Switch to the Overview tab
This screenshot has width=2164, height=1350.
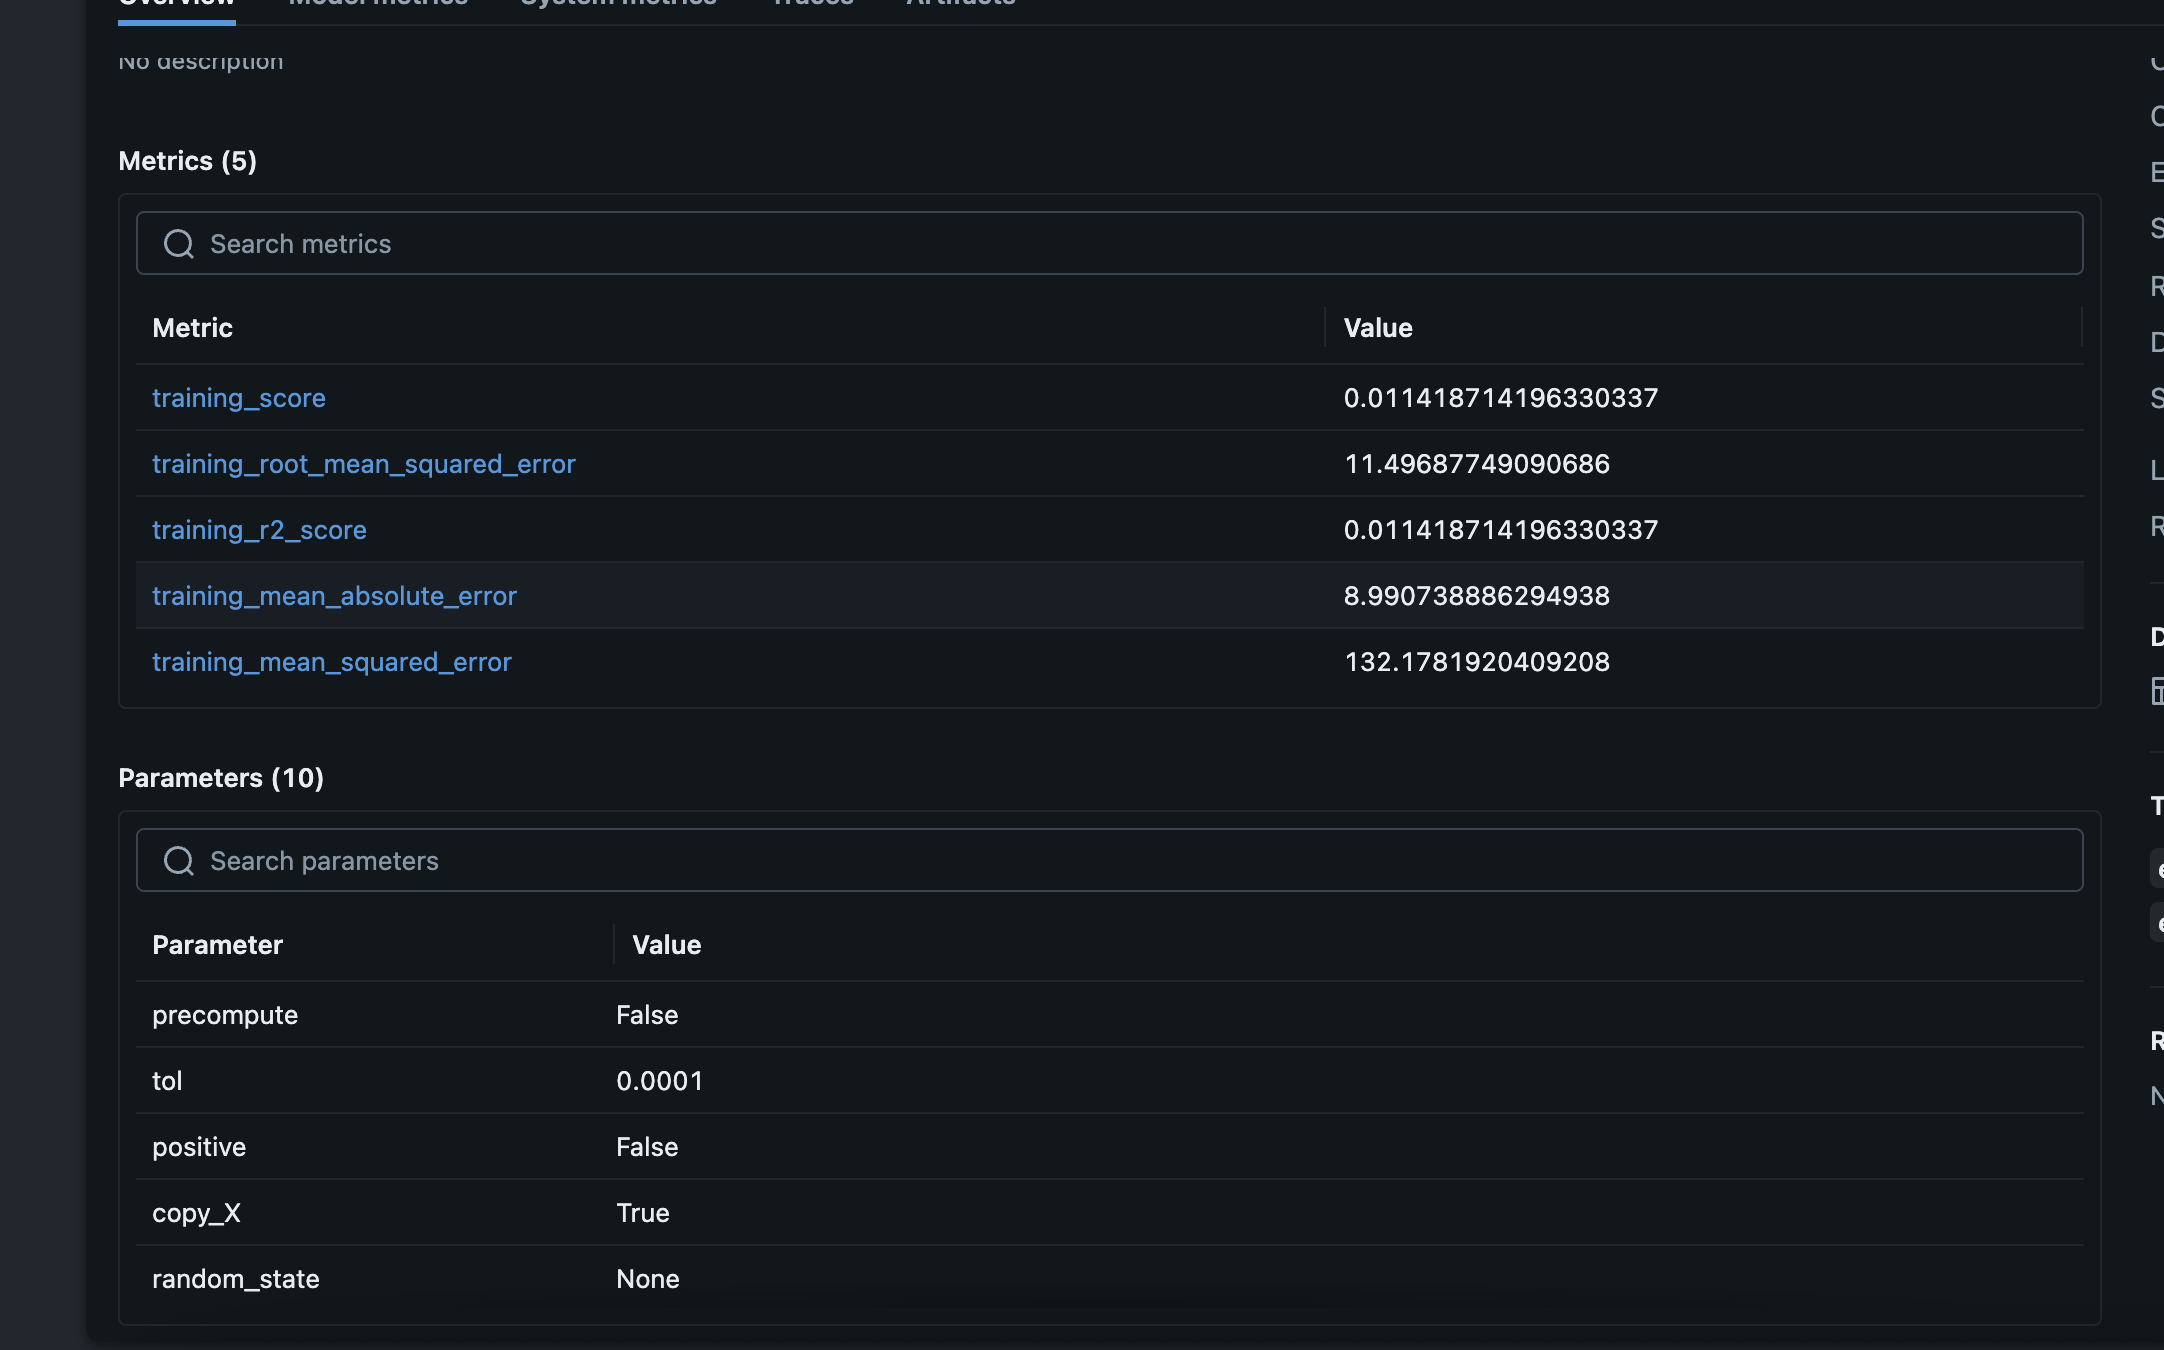pos(176,5)
